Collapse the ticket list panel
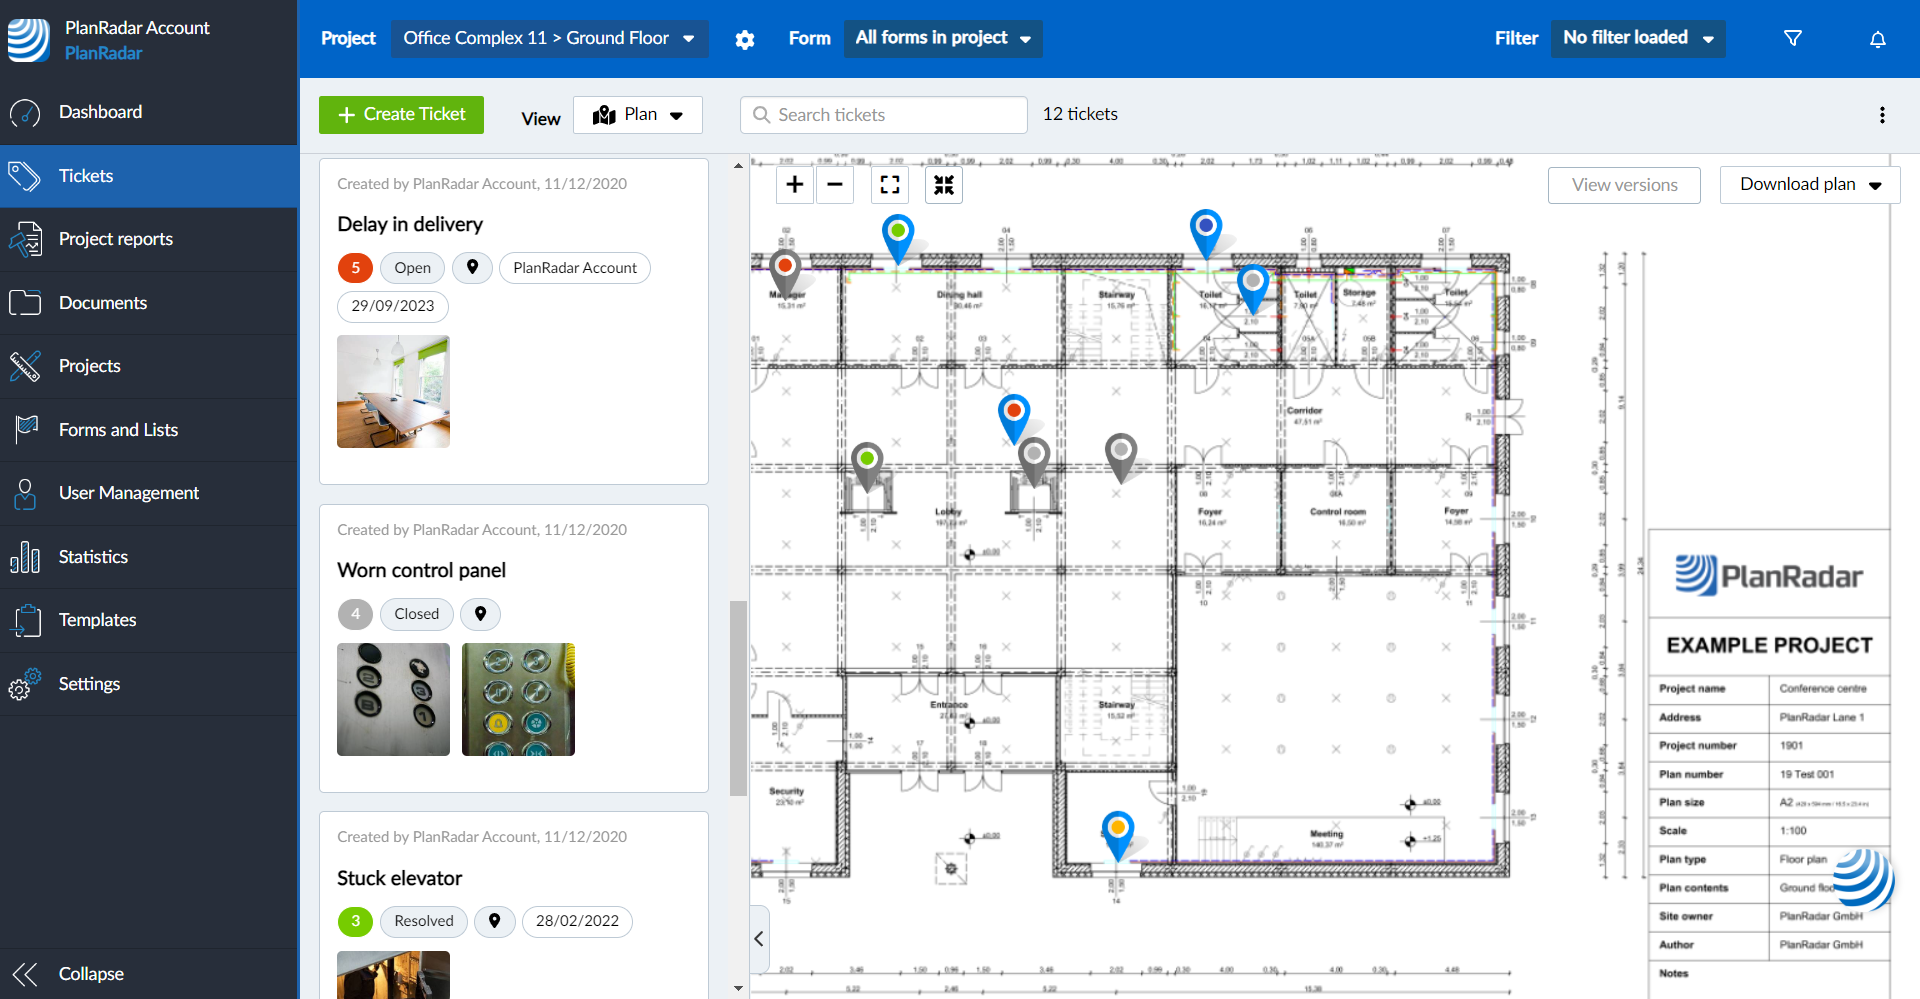1920x999 pixels. 759,938
